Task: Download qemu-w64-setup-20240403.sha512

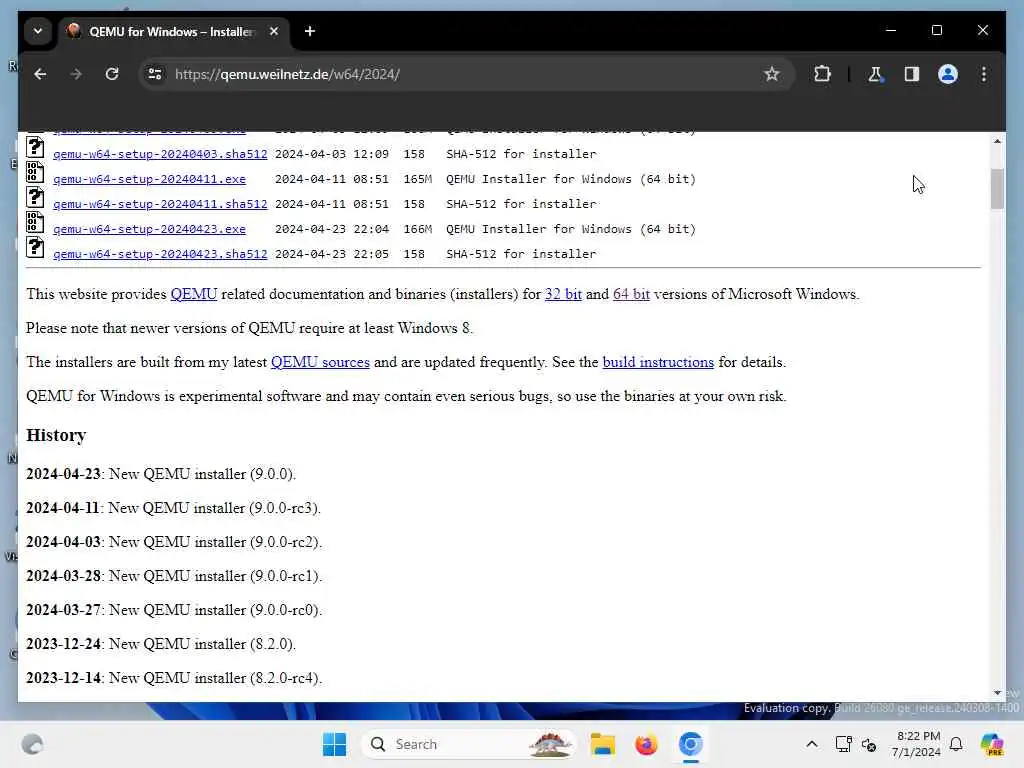Action: coord(160,154)
